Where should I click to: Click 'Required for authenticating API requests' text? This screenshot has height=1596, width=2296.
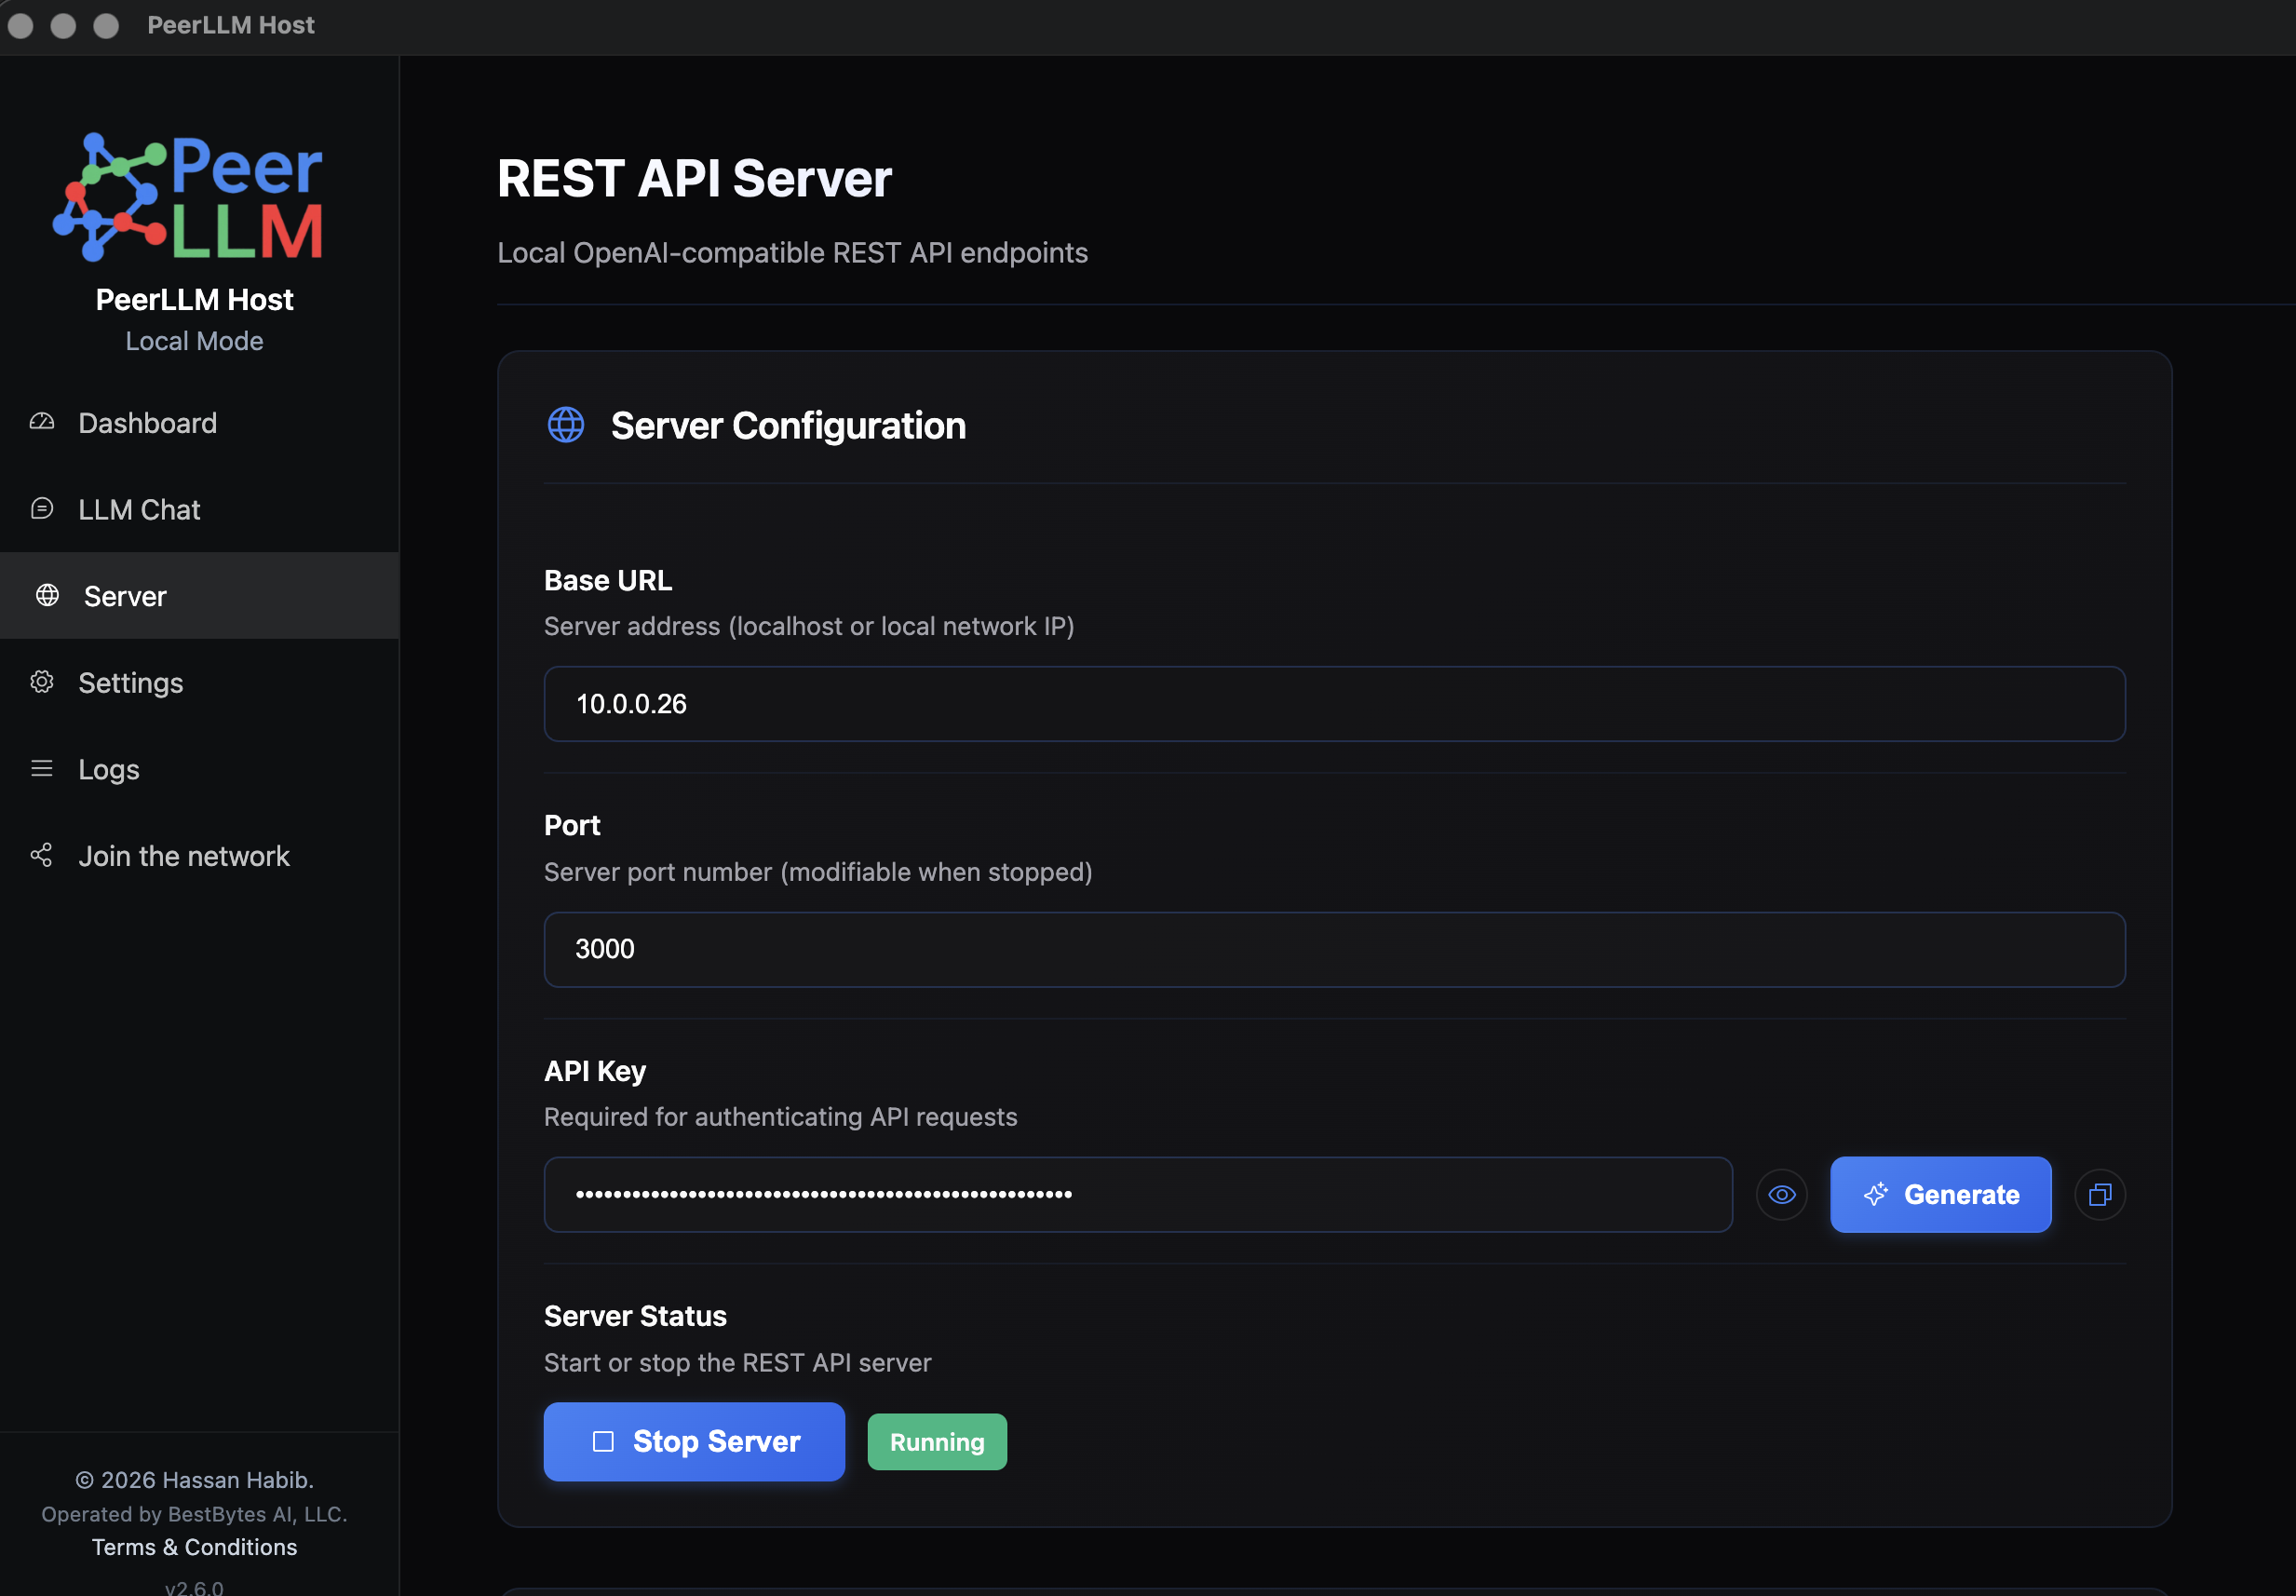point(780,1117)
